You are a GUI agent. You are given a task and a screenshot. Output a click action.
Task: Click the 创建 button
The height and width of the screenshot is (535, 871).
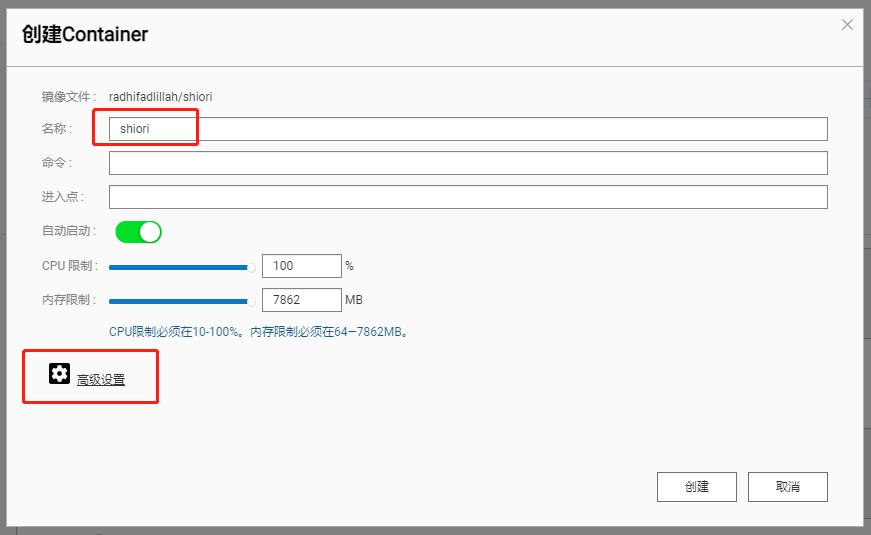697,487
